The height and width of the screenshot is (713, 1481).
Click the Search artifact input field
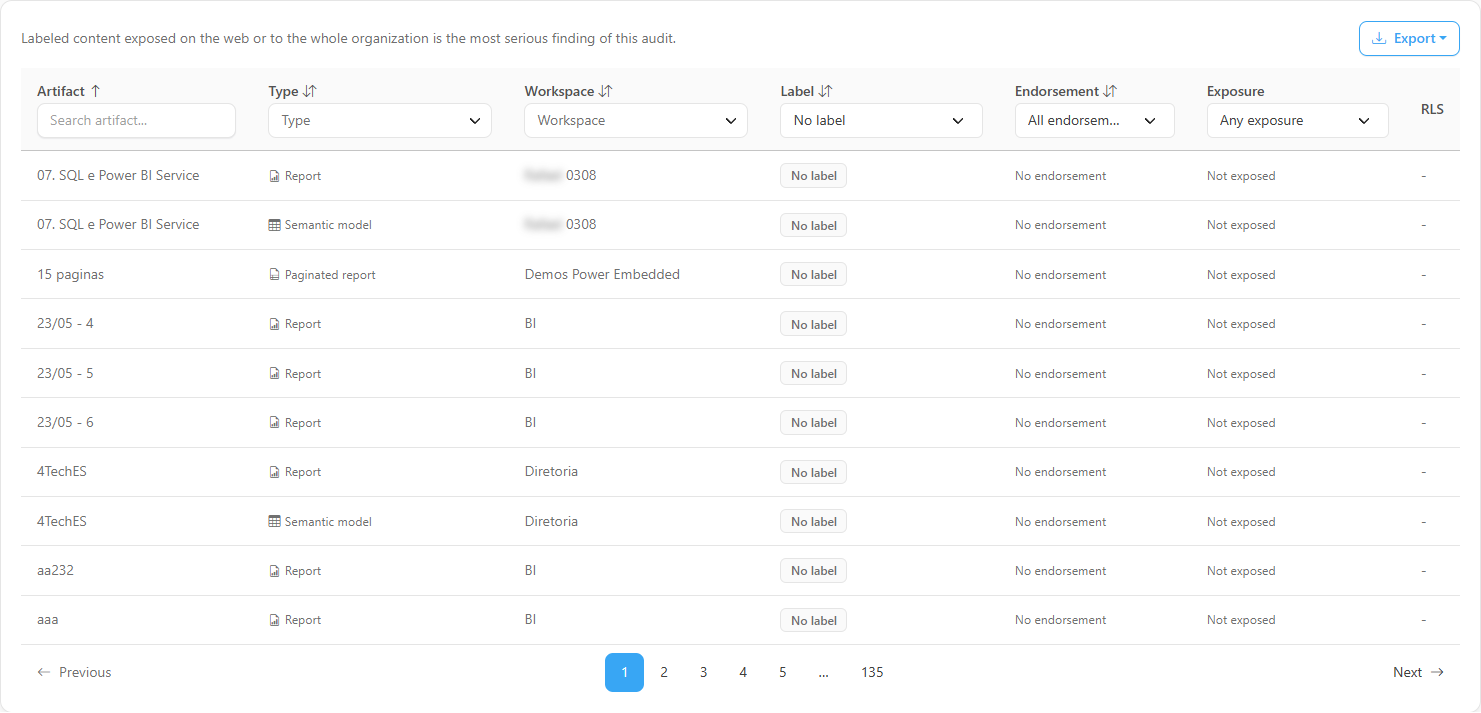[136, 121]
